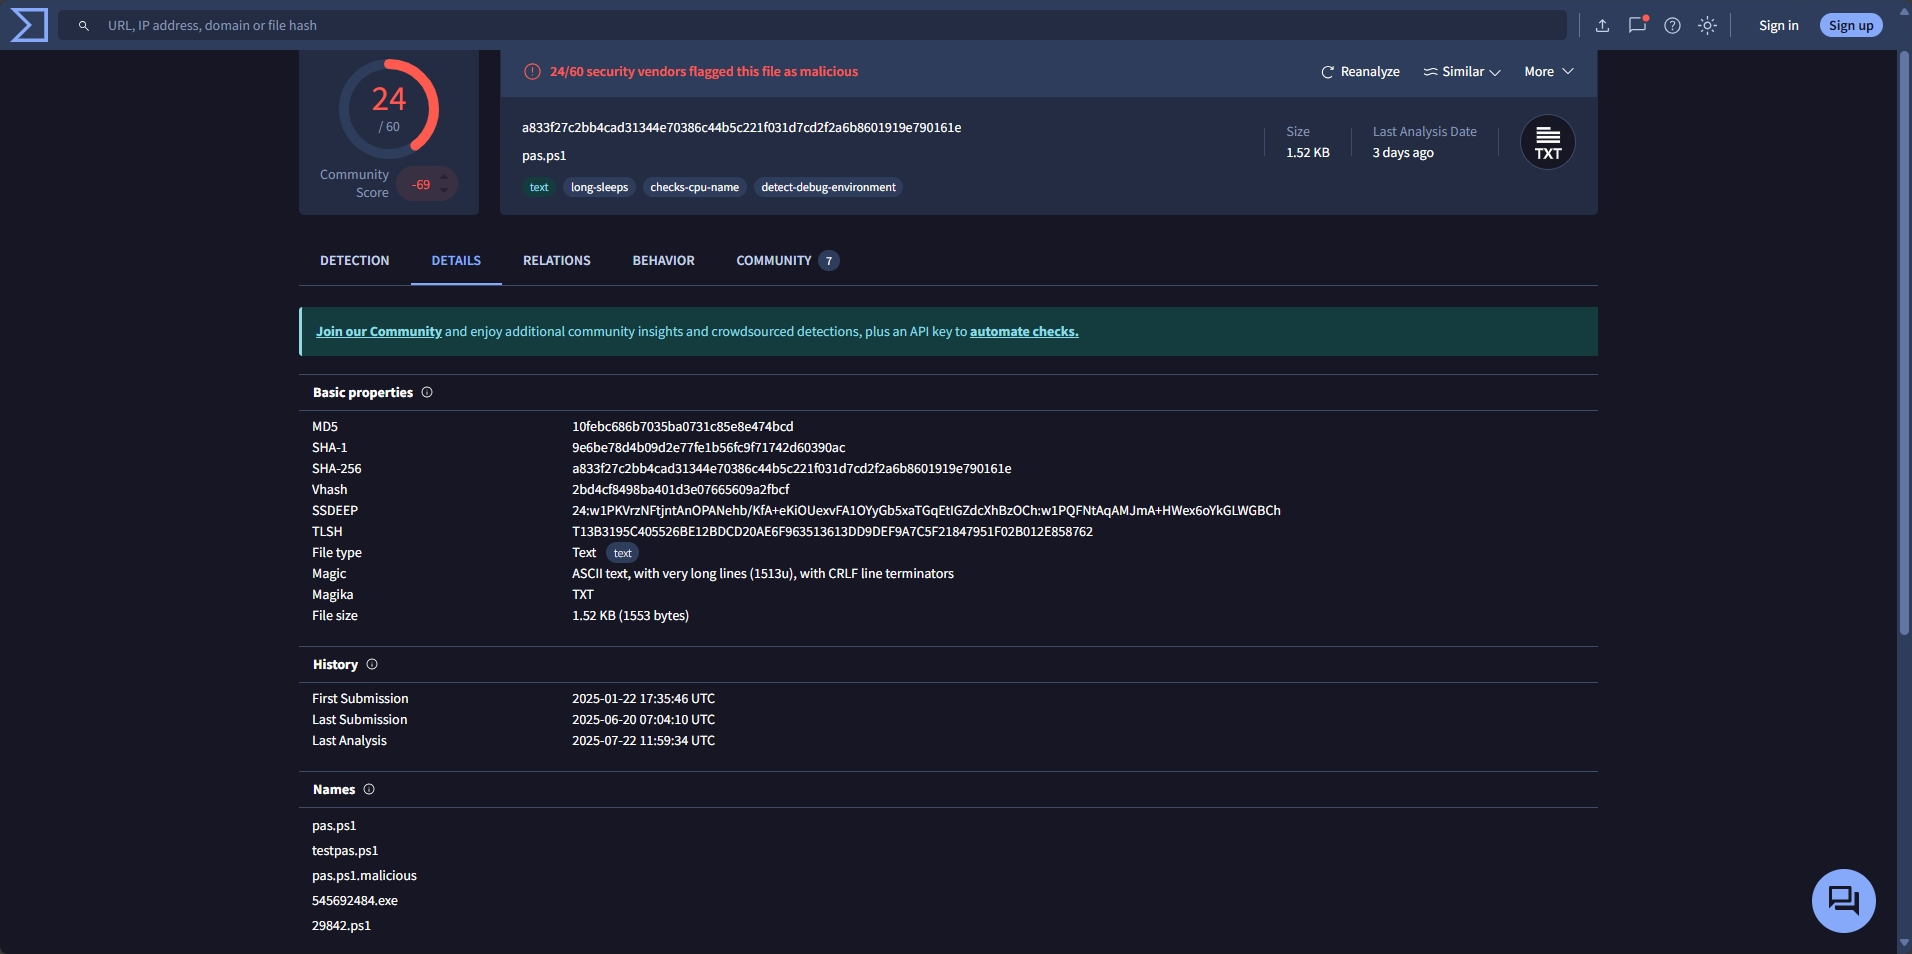This screenshot has height=954, width=1912.
Task: Click the VirusTotal logo icon
Action: coord(28,25)
